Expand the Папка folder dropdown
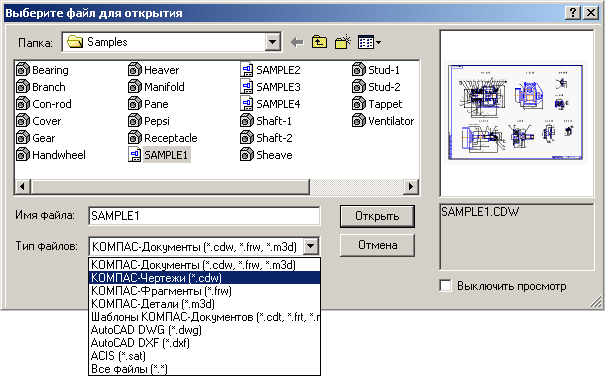The width and height of the screenshot is (605, 376). 273,42
